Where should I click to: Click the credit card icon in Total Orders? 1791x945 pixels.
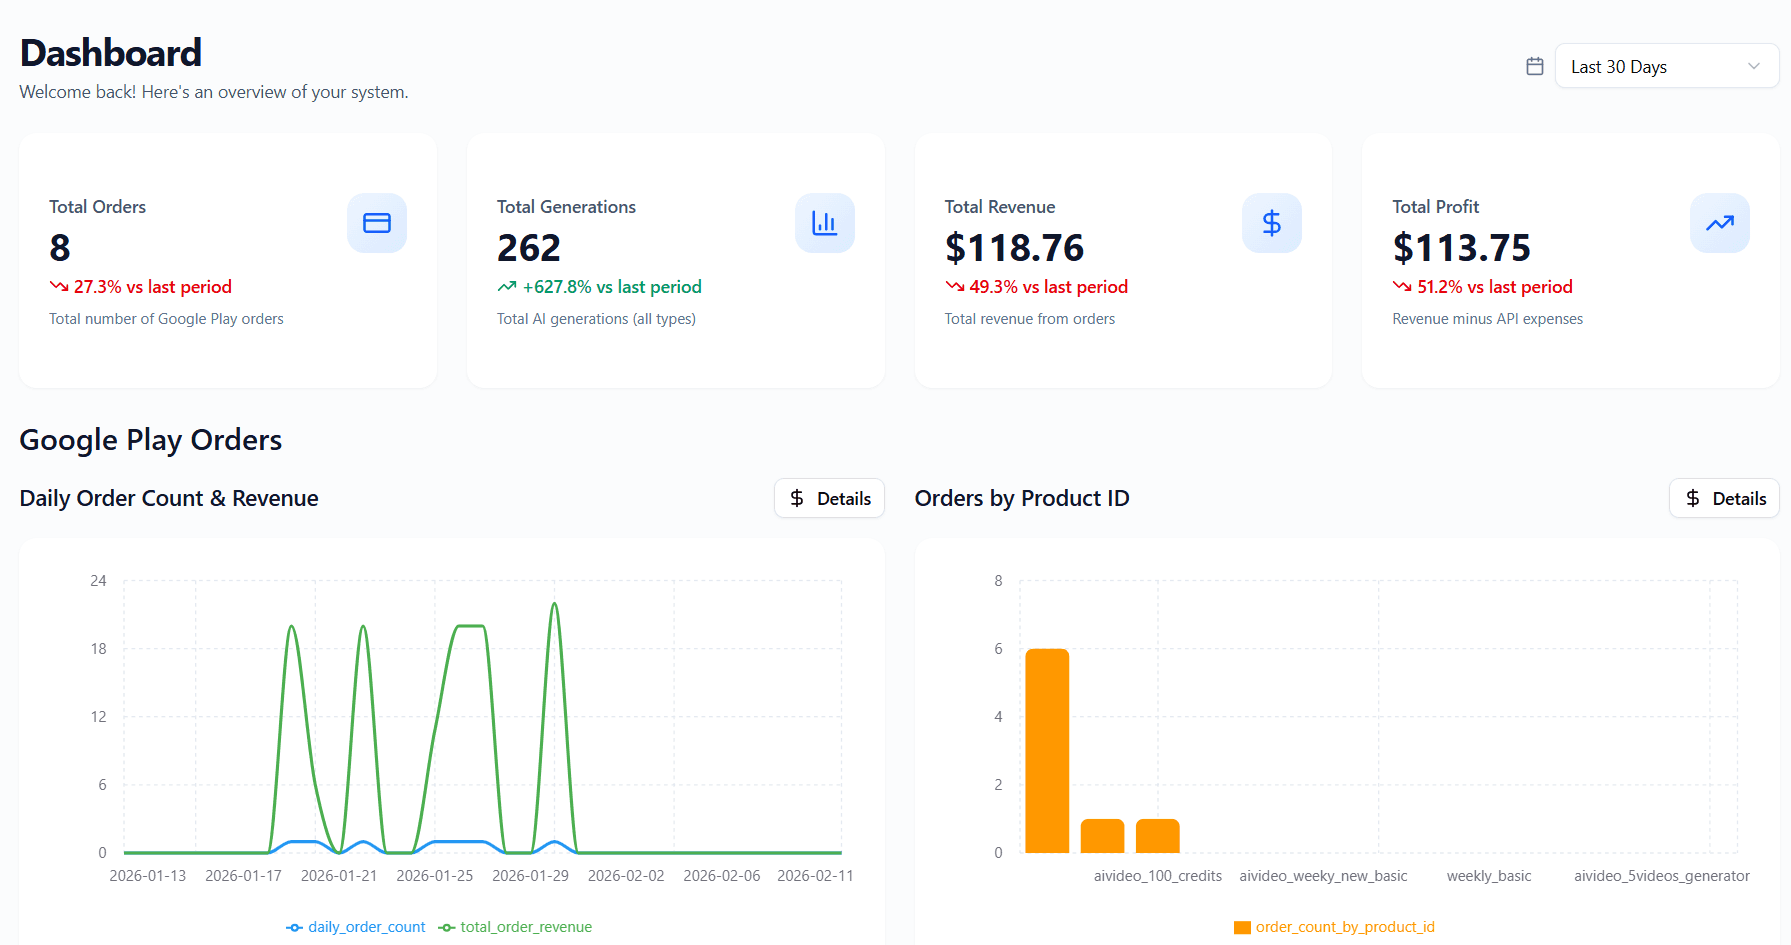pos(376,223)
